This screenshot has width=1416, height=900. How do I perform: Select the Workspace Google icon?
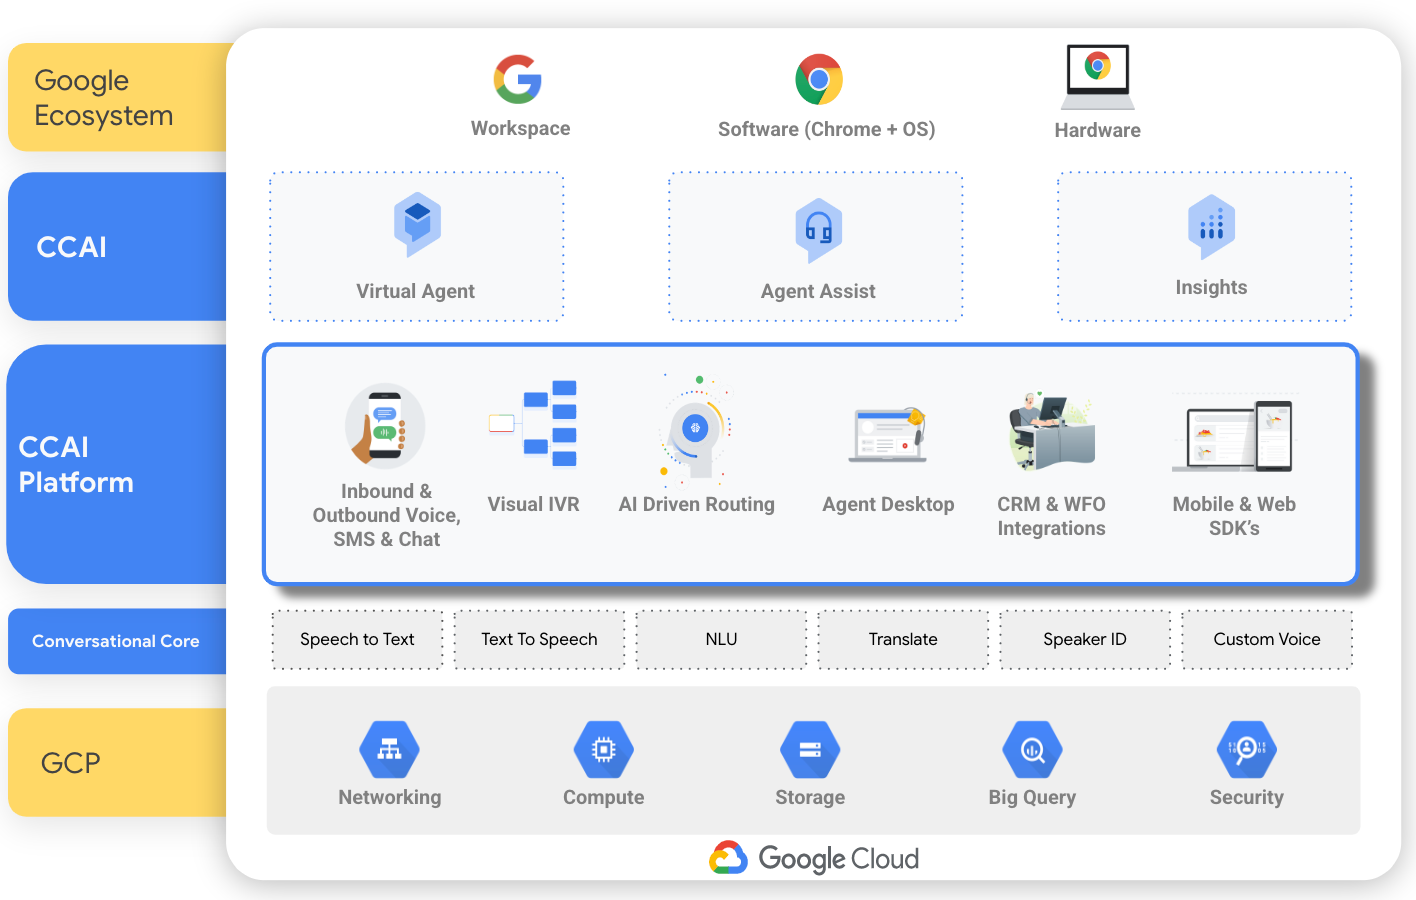coord(517,78)
